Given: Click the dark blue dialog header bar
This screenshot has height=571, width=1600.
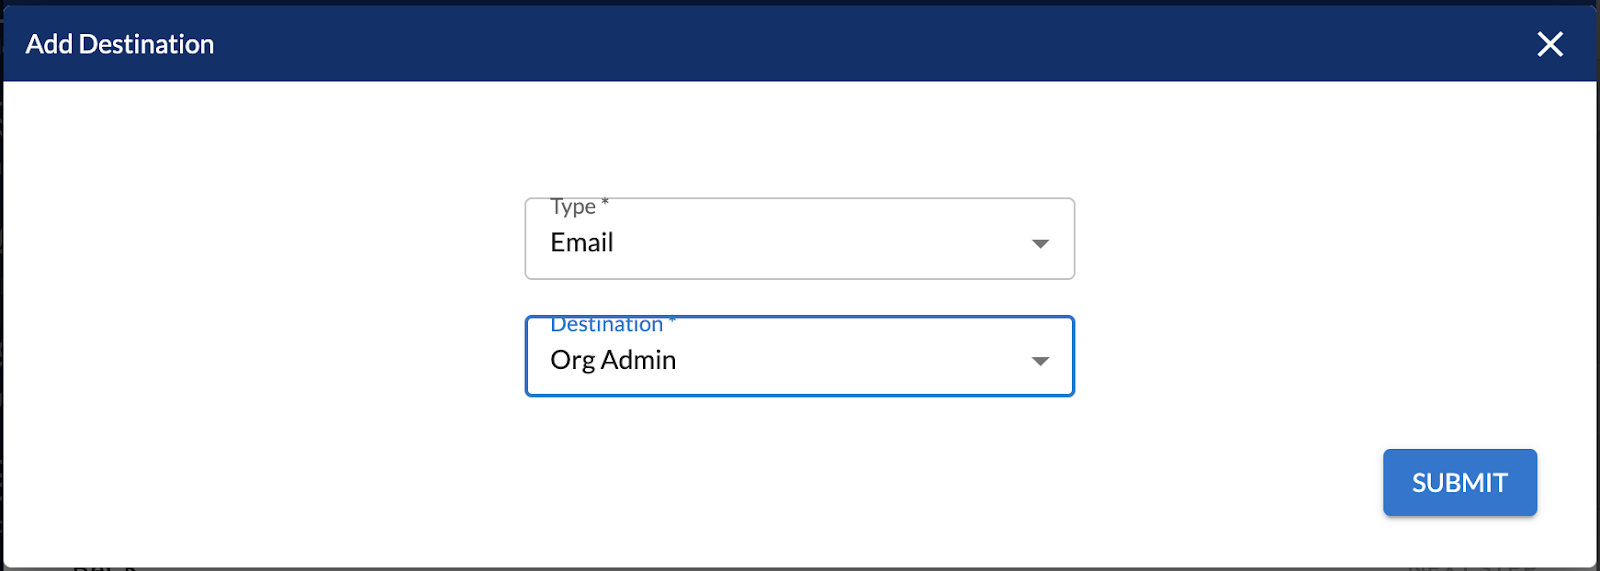Looking at the screenshot, I should pyautogui.click(x=800, y=44).
